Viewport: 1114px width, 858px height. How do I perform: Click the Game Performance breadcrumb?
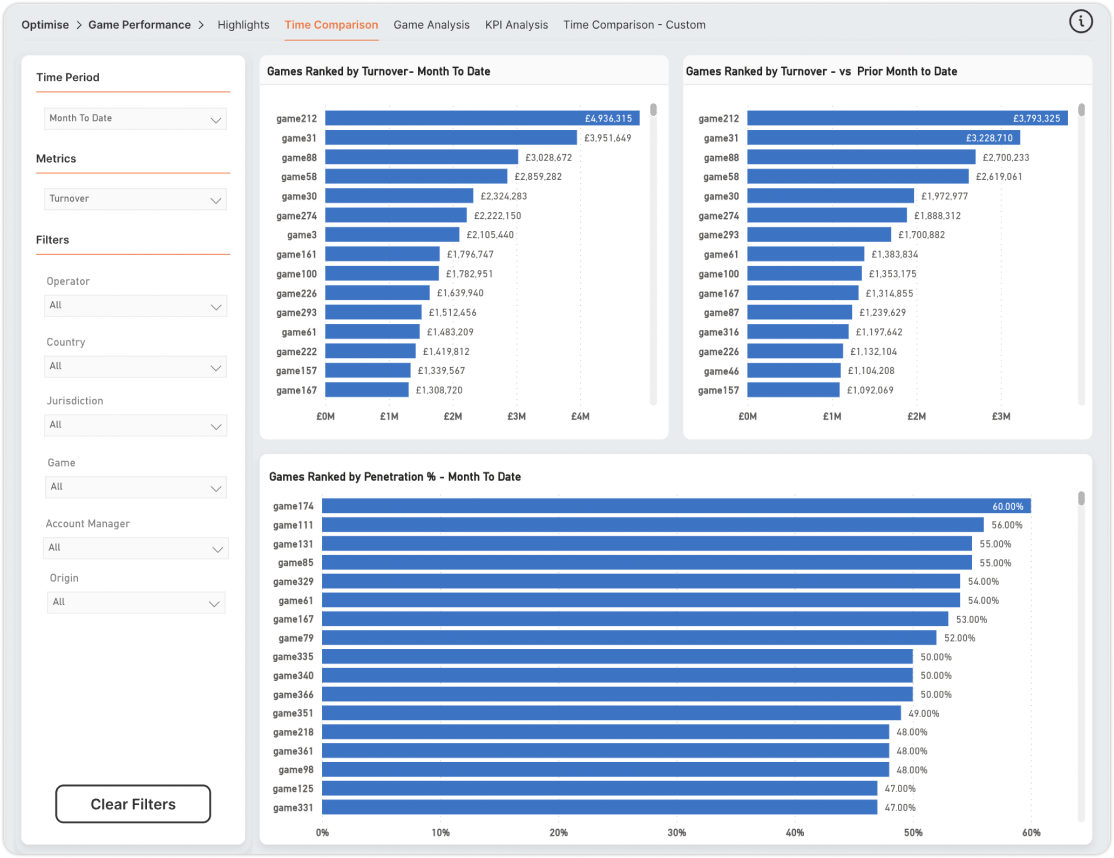point(139,25)
